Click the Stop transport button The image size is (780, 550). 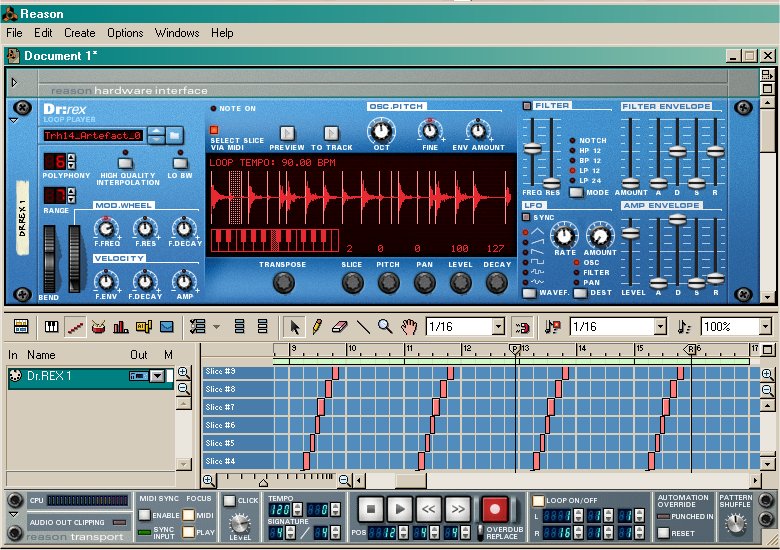click(371, 509)
